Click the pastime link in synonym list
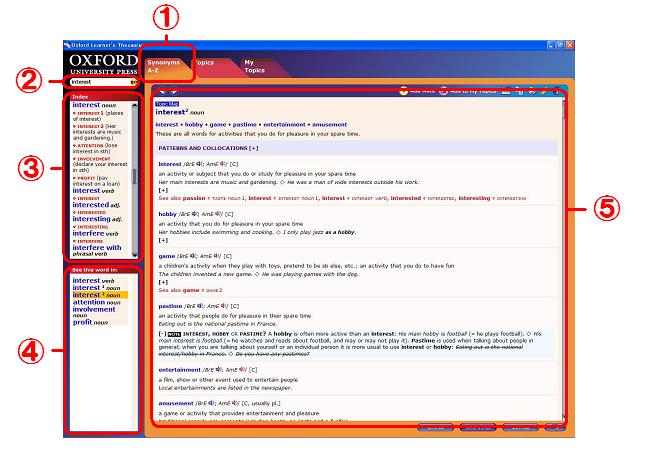This screenshot has height=460, width=650. pos(244,125)
